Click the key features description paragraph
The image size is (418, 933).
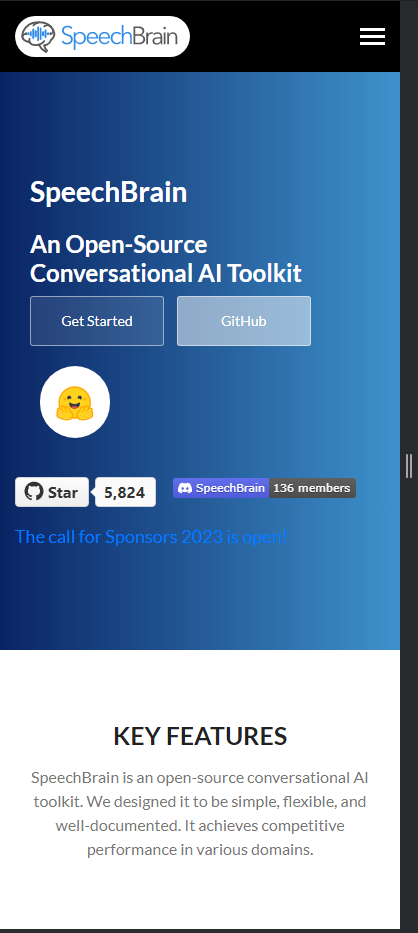(200, 813)
